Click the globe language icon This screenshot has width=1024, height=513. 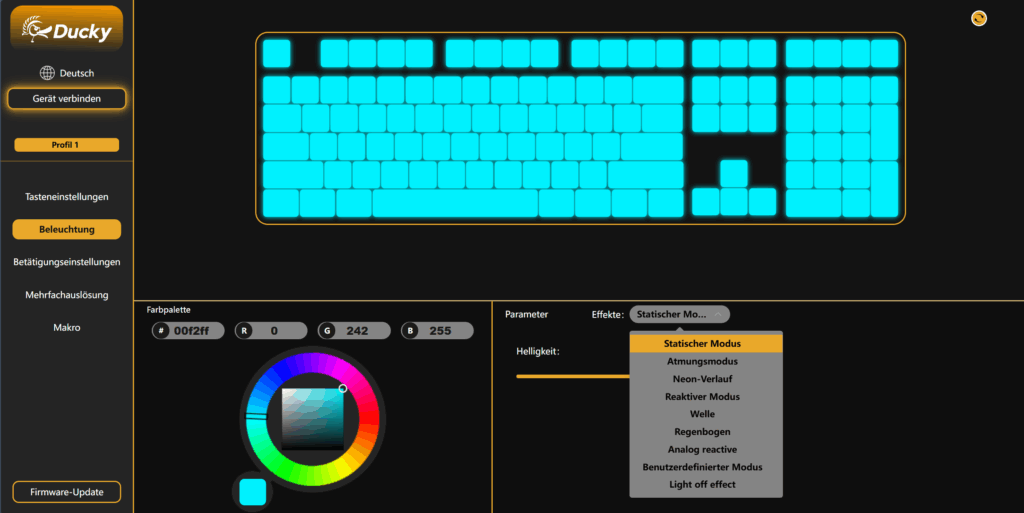tap(46, 73)
